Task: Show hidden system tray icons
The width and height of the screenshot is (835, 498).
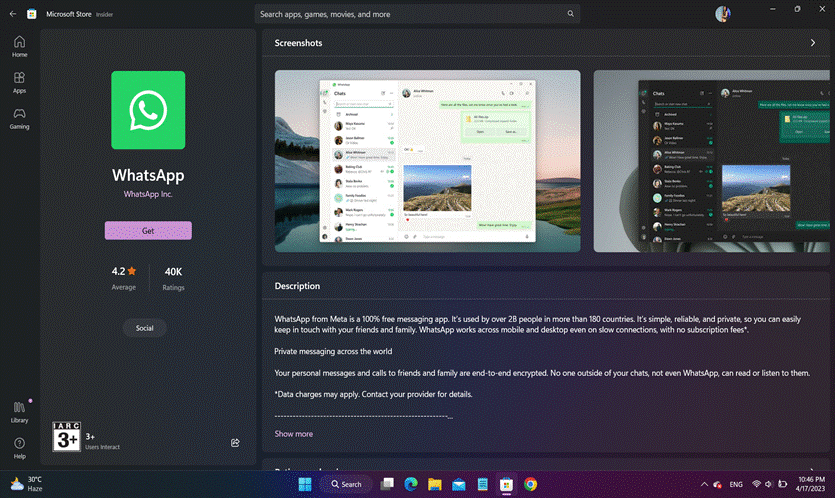Action: click(x=704, y=484)
